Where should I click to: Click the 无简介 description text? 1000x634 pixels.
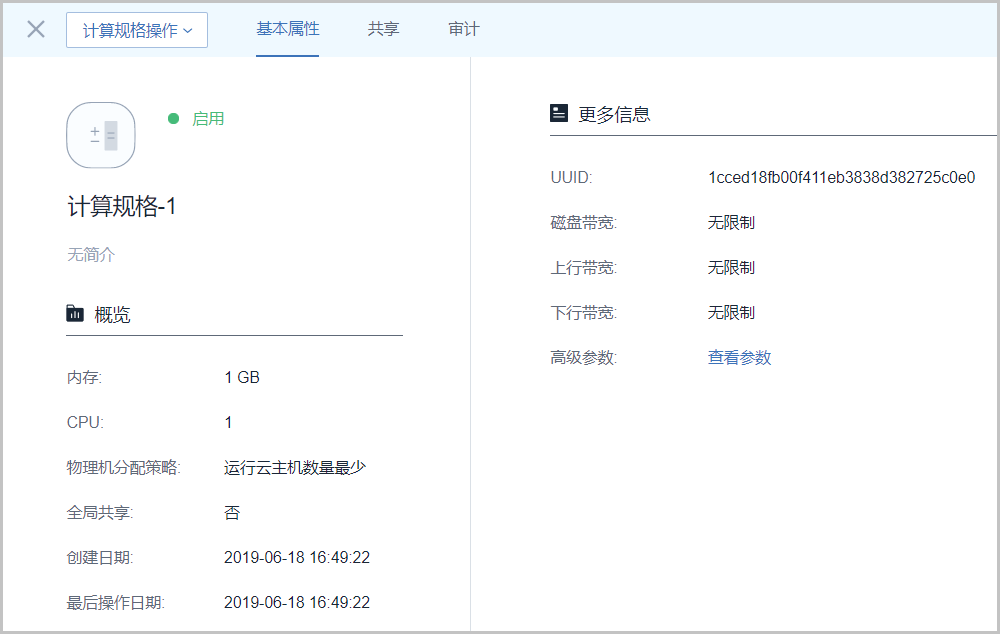click(91, 254)
